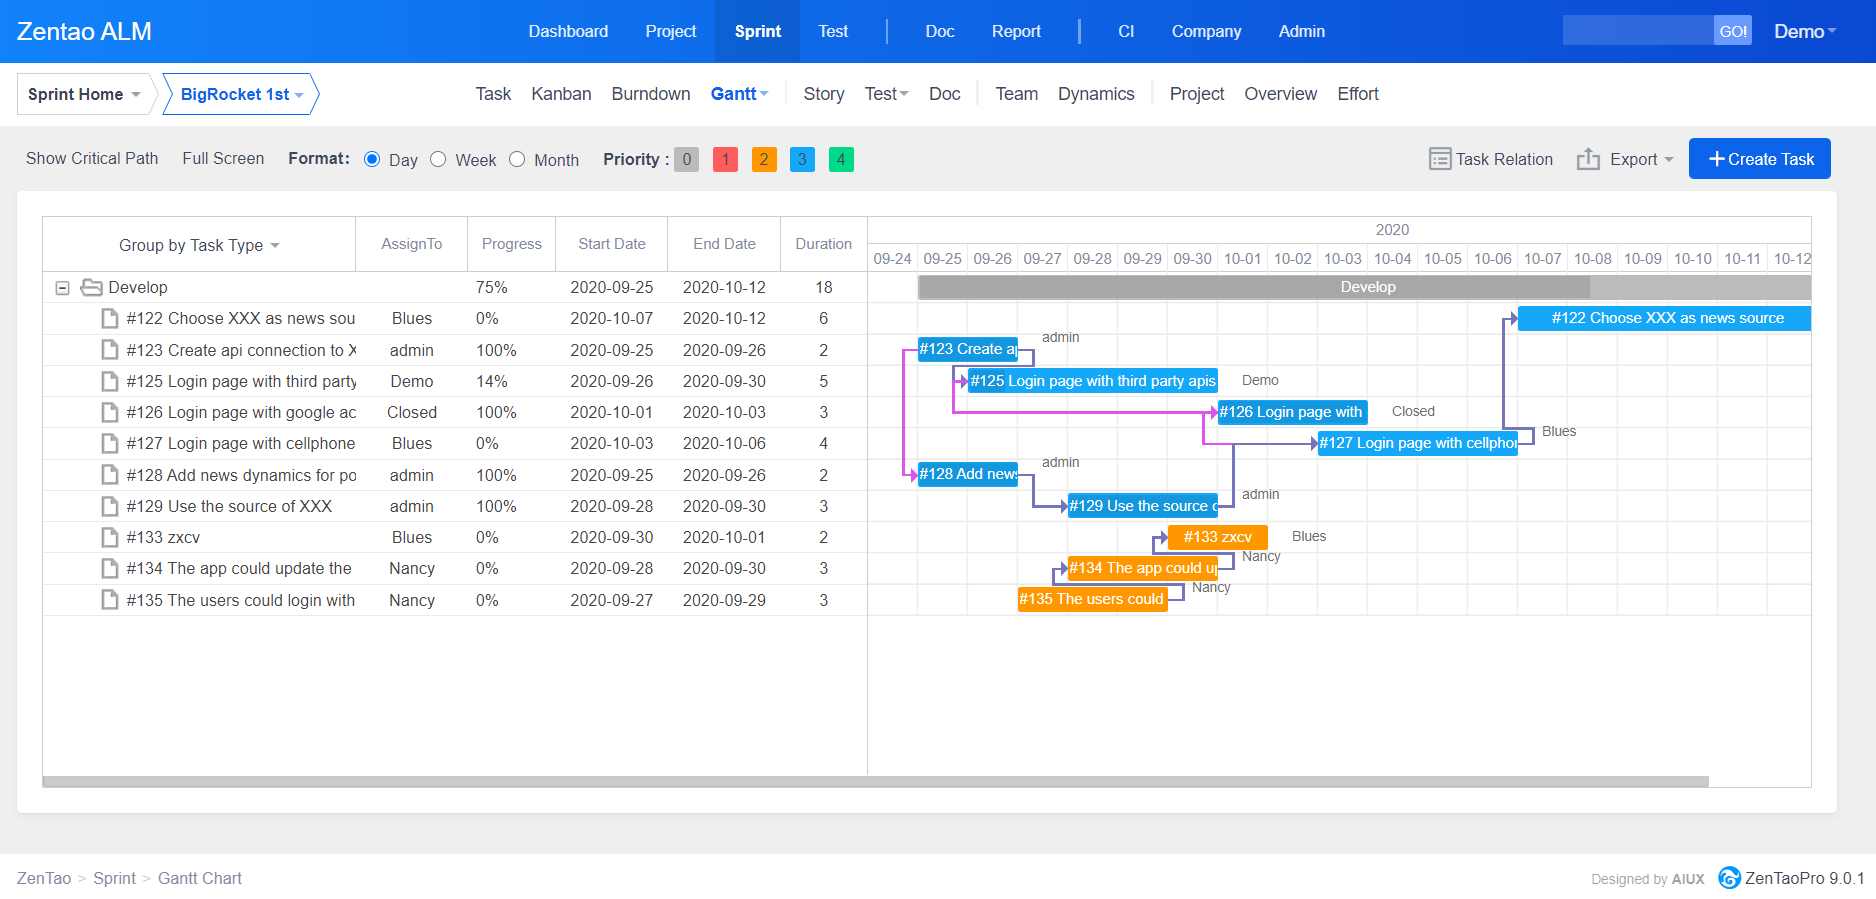Click the Export share icon
Viewport: 1876px width, 899px height.
pyautogui.click(x=1588, y=159)
